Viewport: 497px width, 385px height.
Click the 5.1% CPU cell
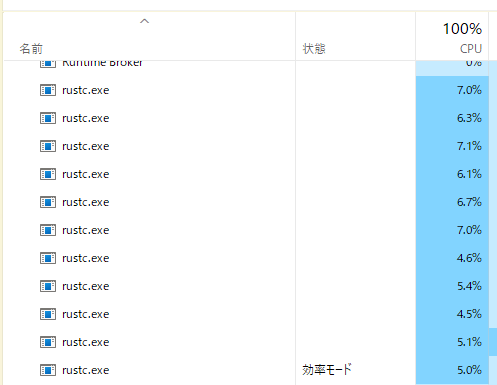coord(452,342)
